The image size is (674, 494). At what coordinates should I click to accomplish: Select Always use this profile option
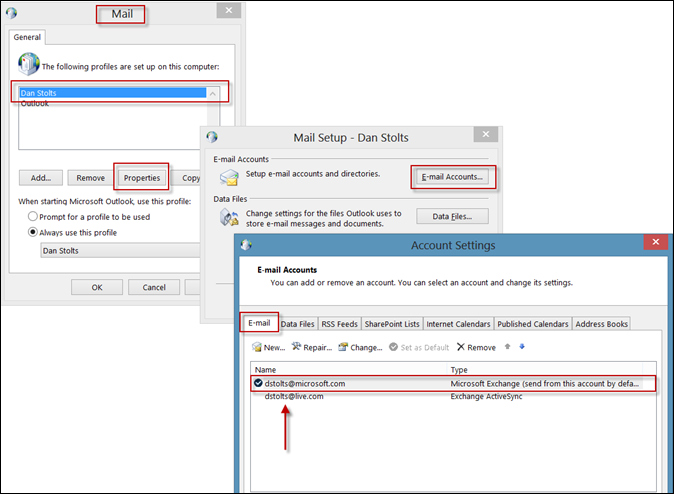click(x=72, y=233)
